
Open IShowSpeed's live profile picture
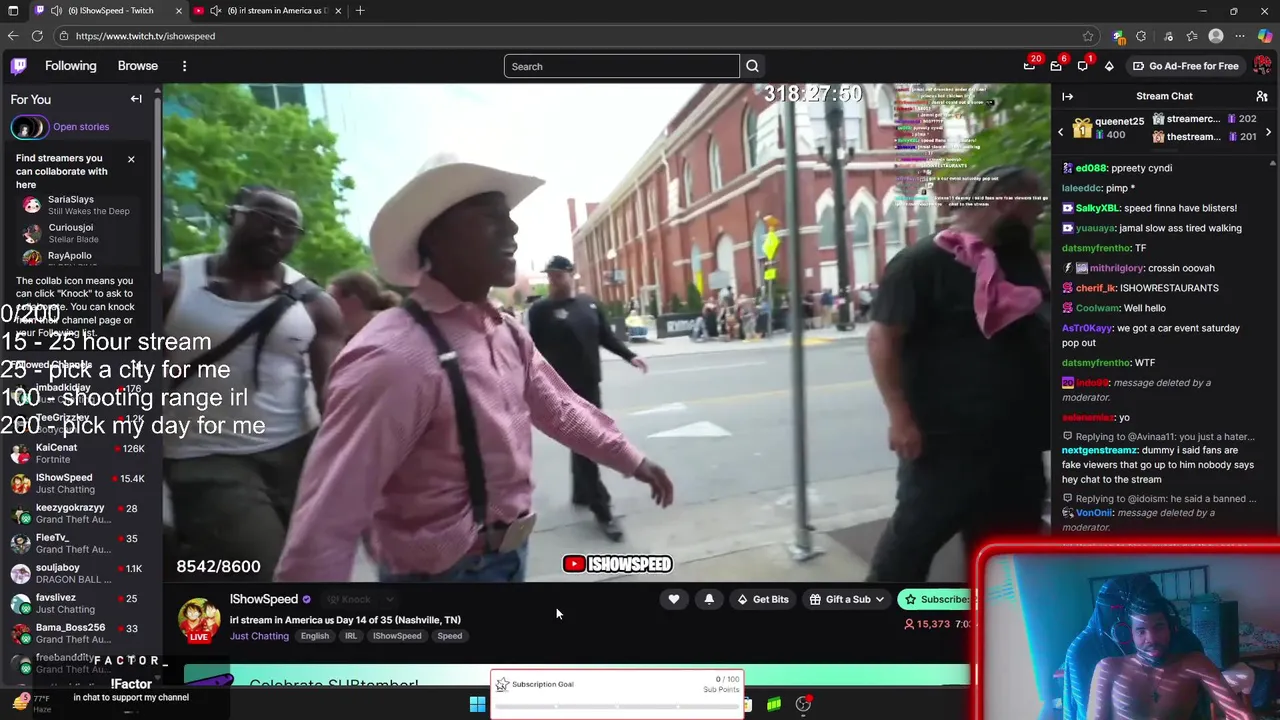[x=199, y=620]
